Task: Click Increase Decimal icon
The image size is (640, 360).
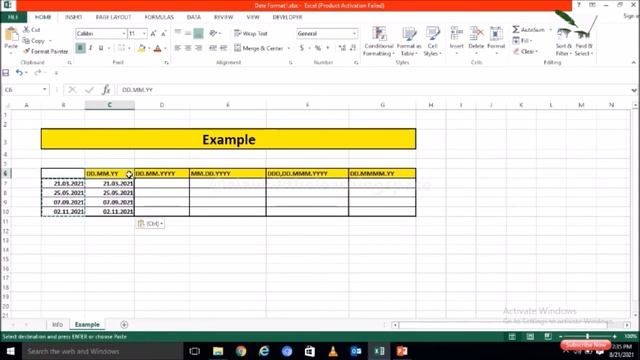Action: (342, 48)
